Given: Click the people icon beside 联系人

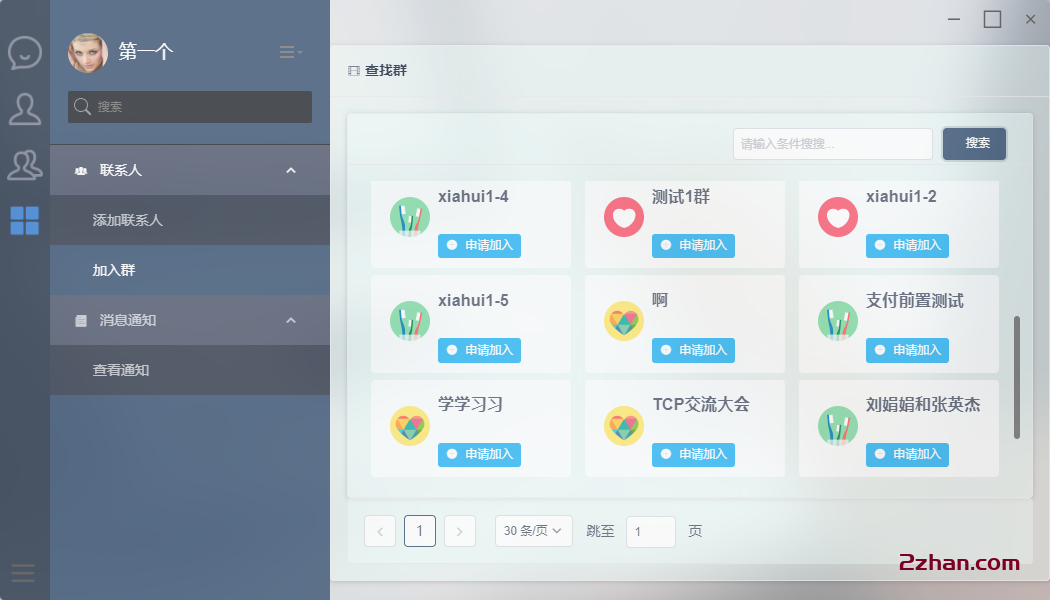Looking at the screenshot, I should [x=82, y=169].
